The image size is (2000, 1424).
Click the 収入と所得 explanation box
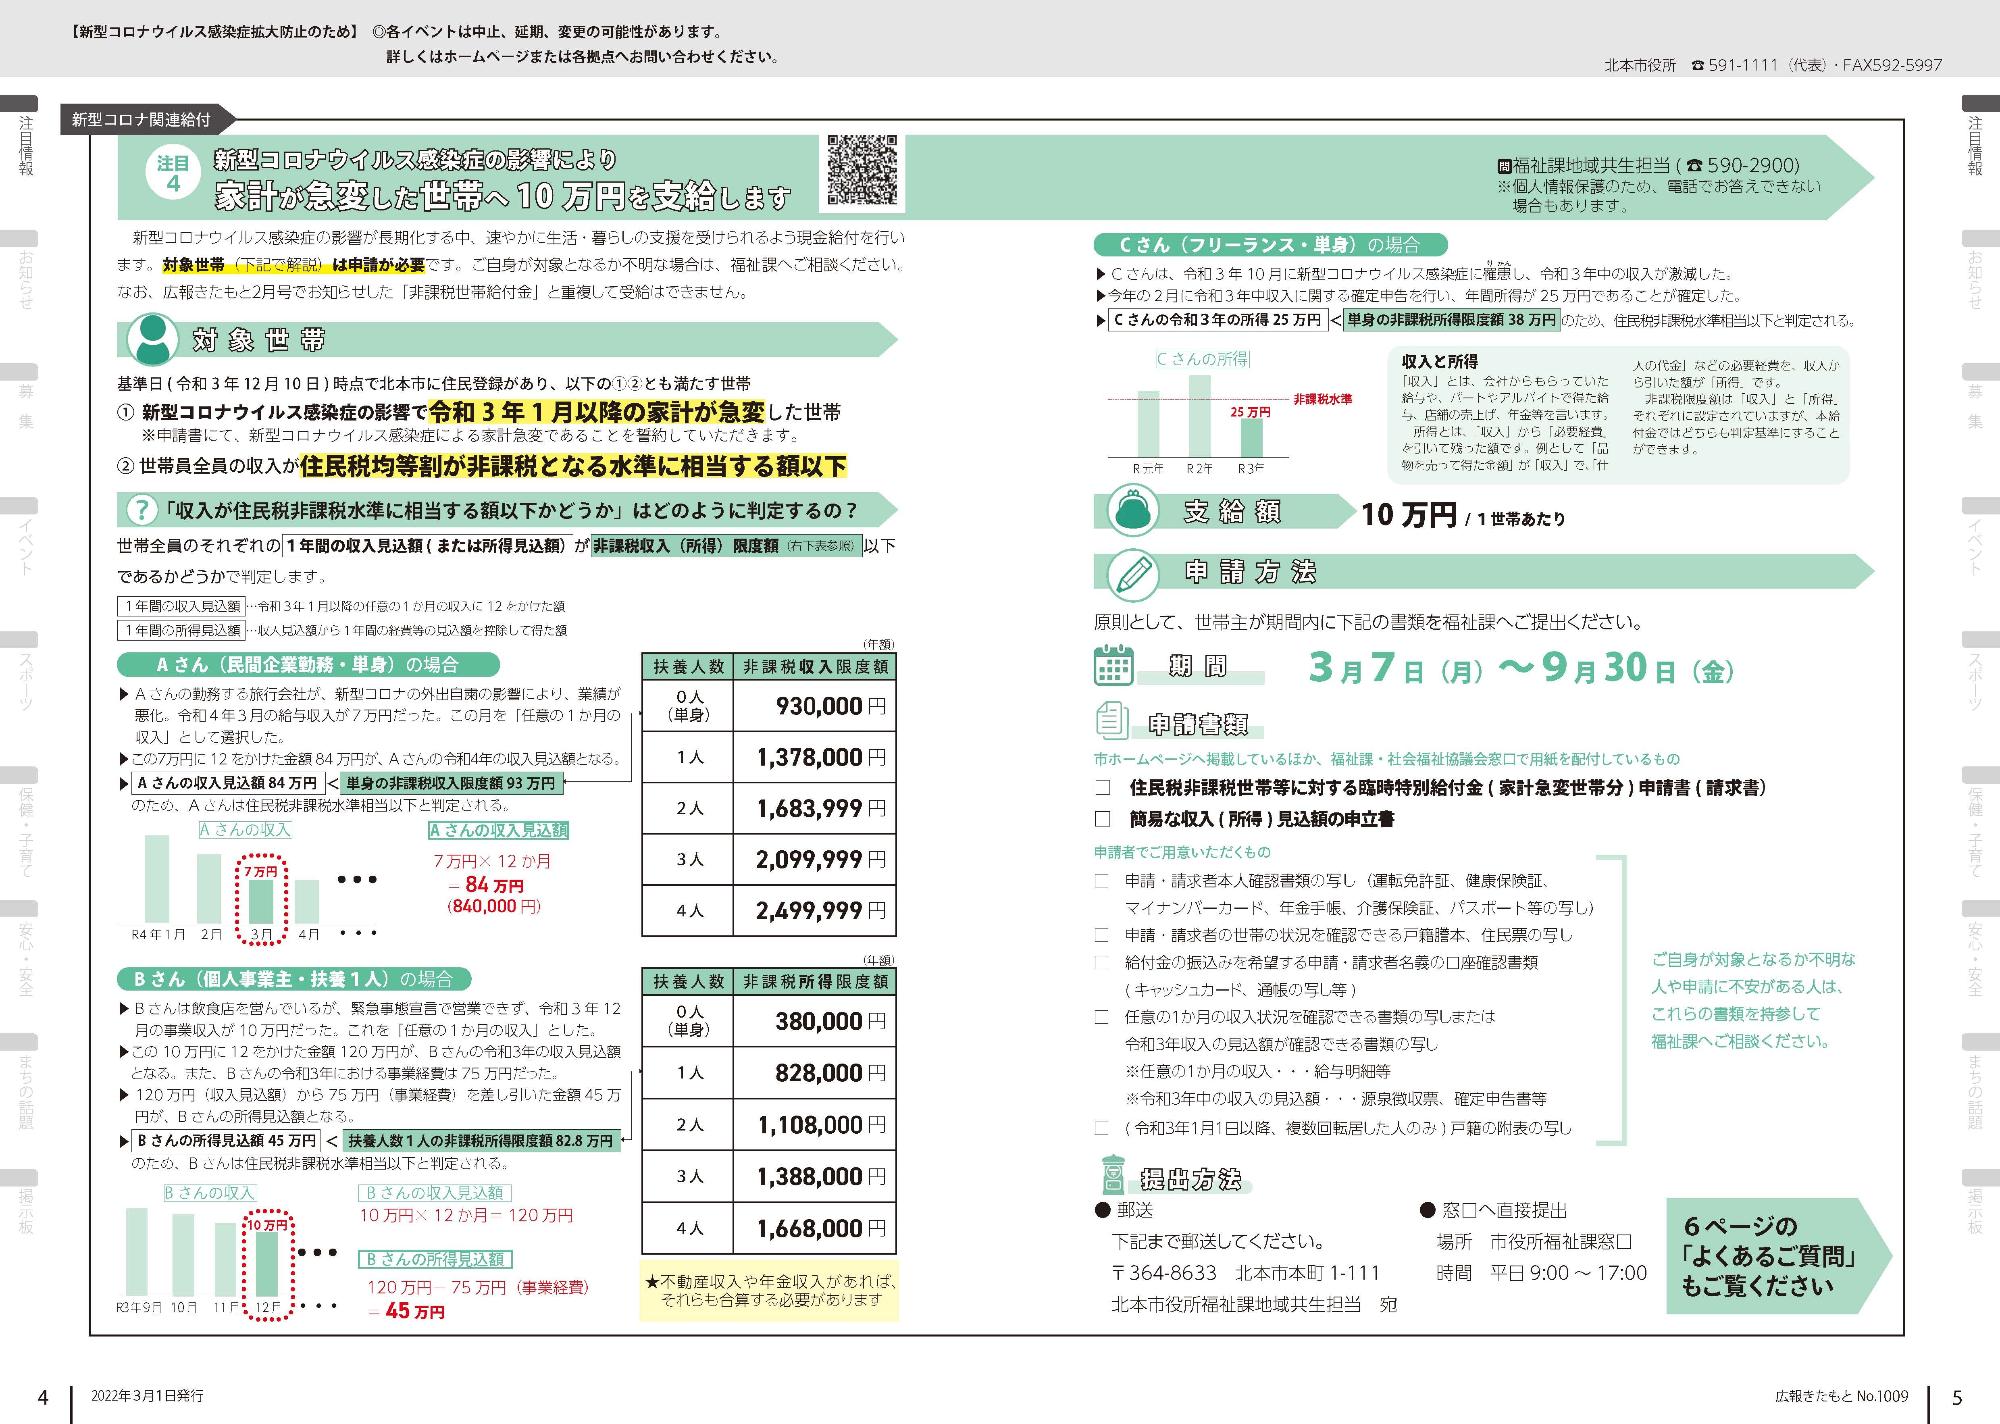(x=1618, y=415)
